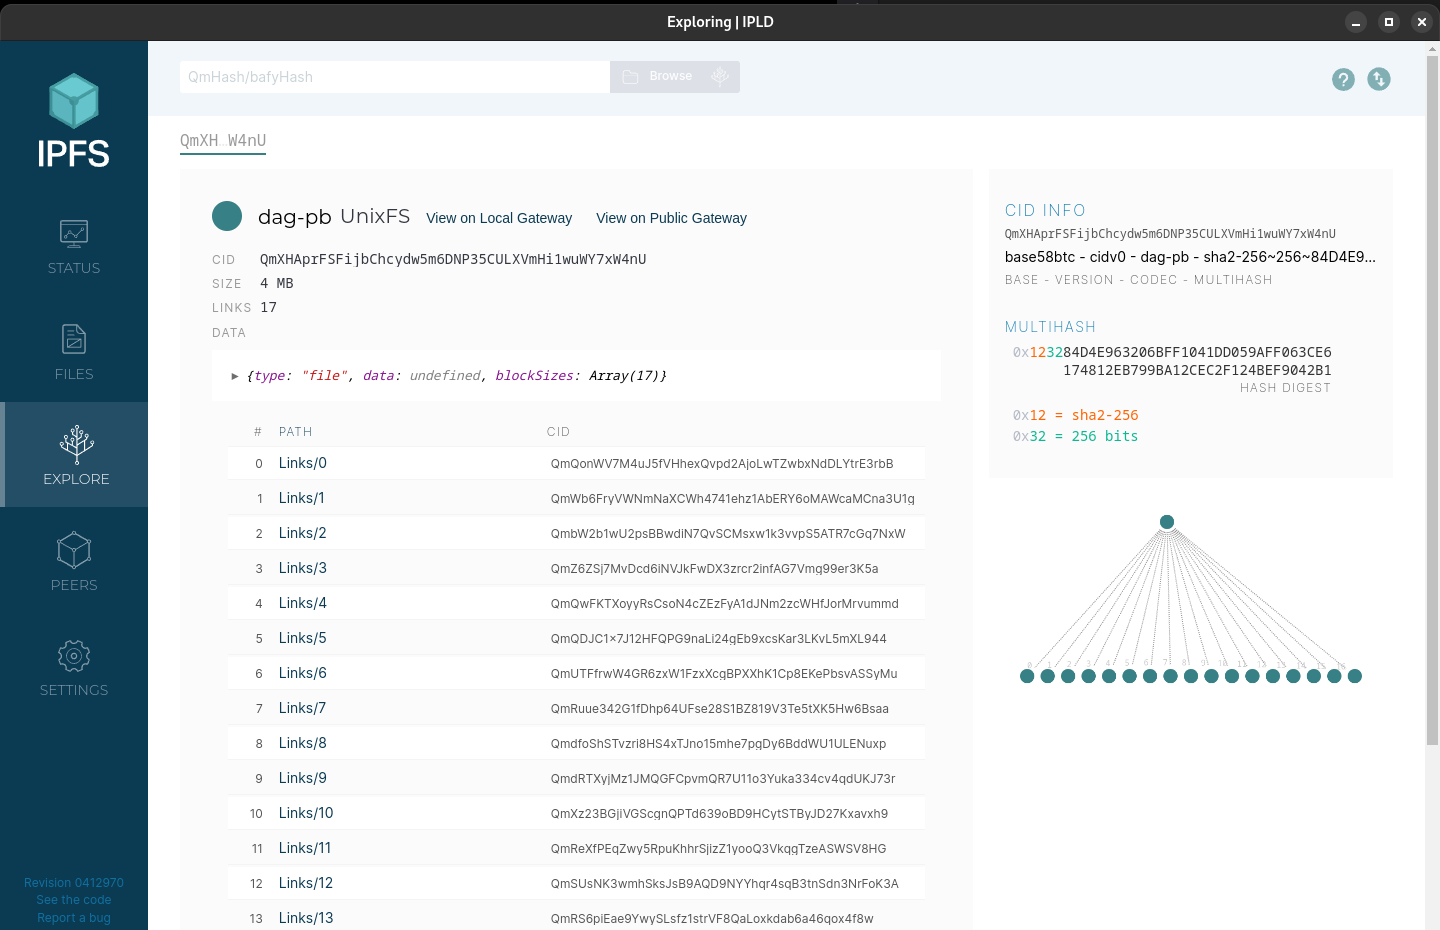1440x930 pixels.
Task: Click the leftmost child node in graph
Action: [1027, 676]
